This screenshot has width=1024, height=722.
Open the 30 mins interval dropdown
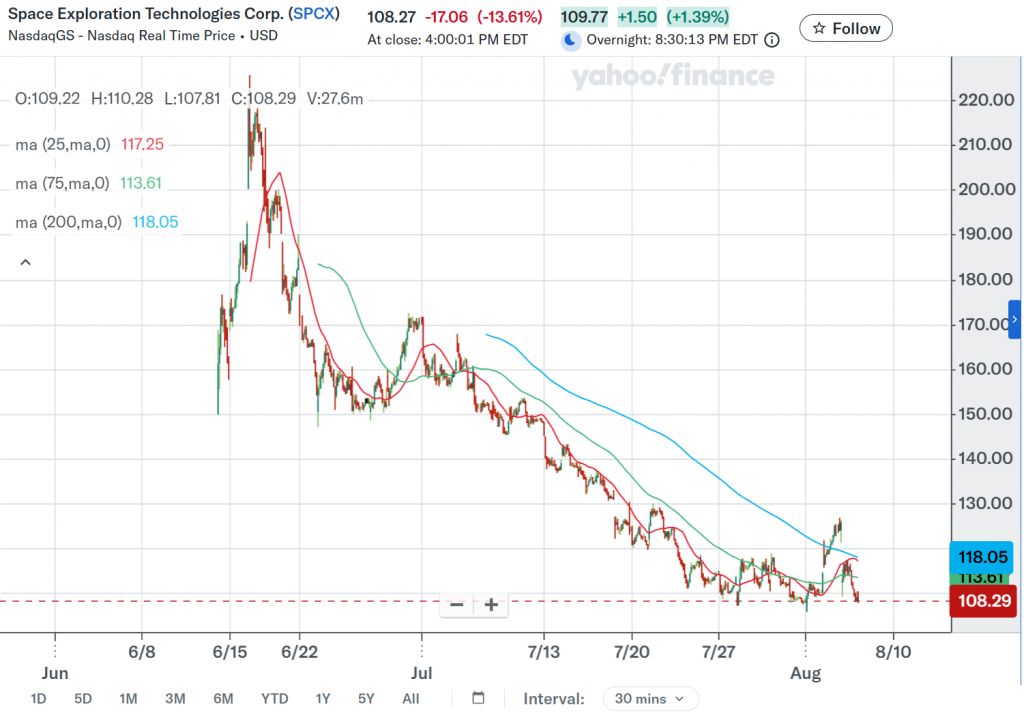coord(650,698)
